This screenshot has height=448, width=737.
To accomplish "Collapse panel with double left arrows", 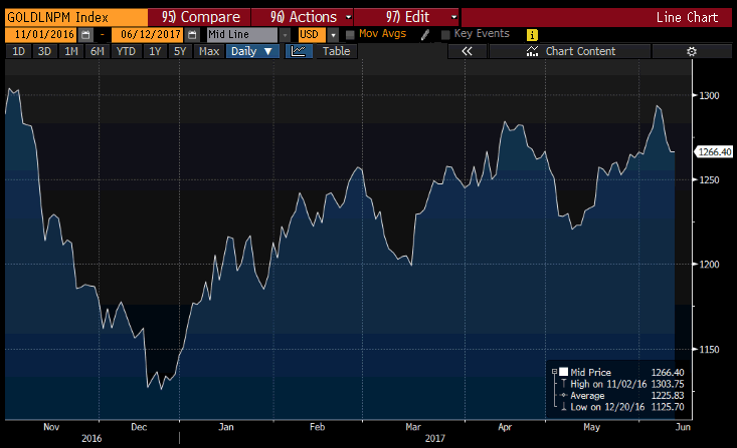I will pos(467,51).
